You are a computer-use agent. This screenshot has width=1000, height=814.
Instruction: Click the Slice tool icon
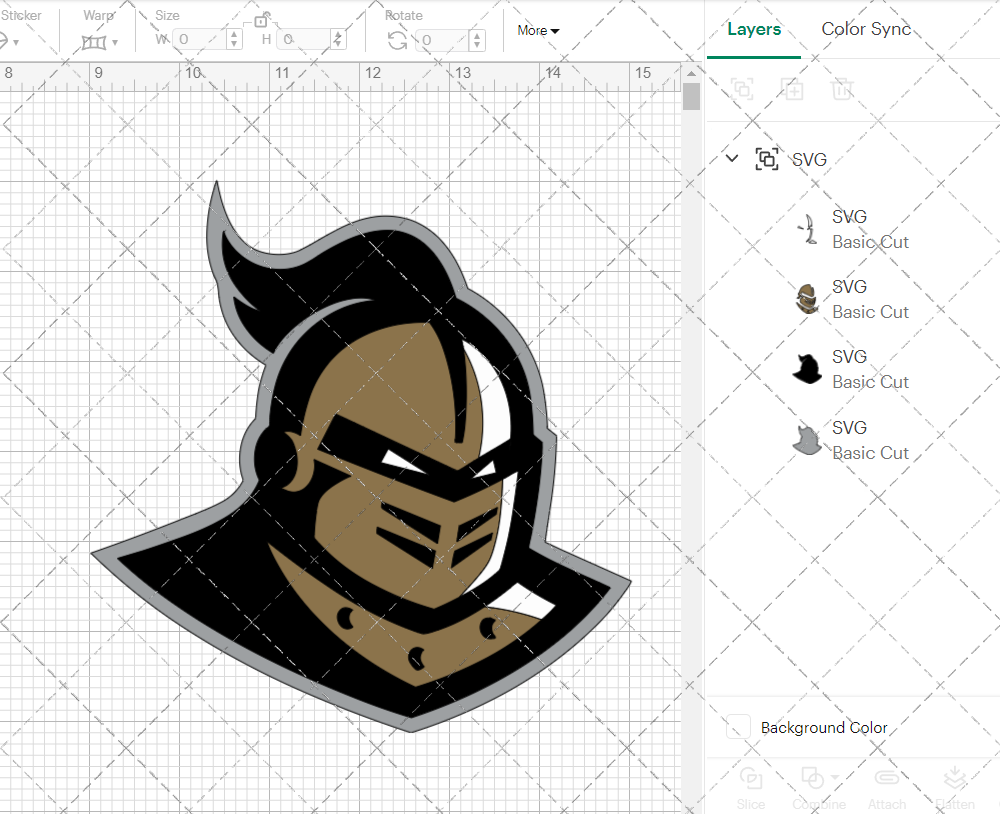(x=751, y=778)
